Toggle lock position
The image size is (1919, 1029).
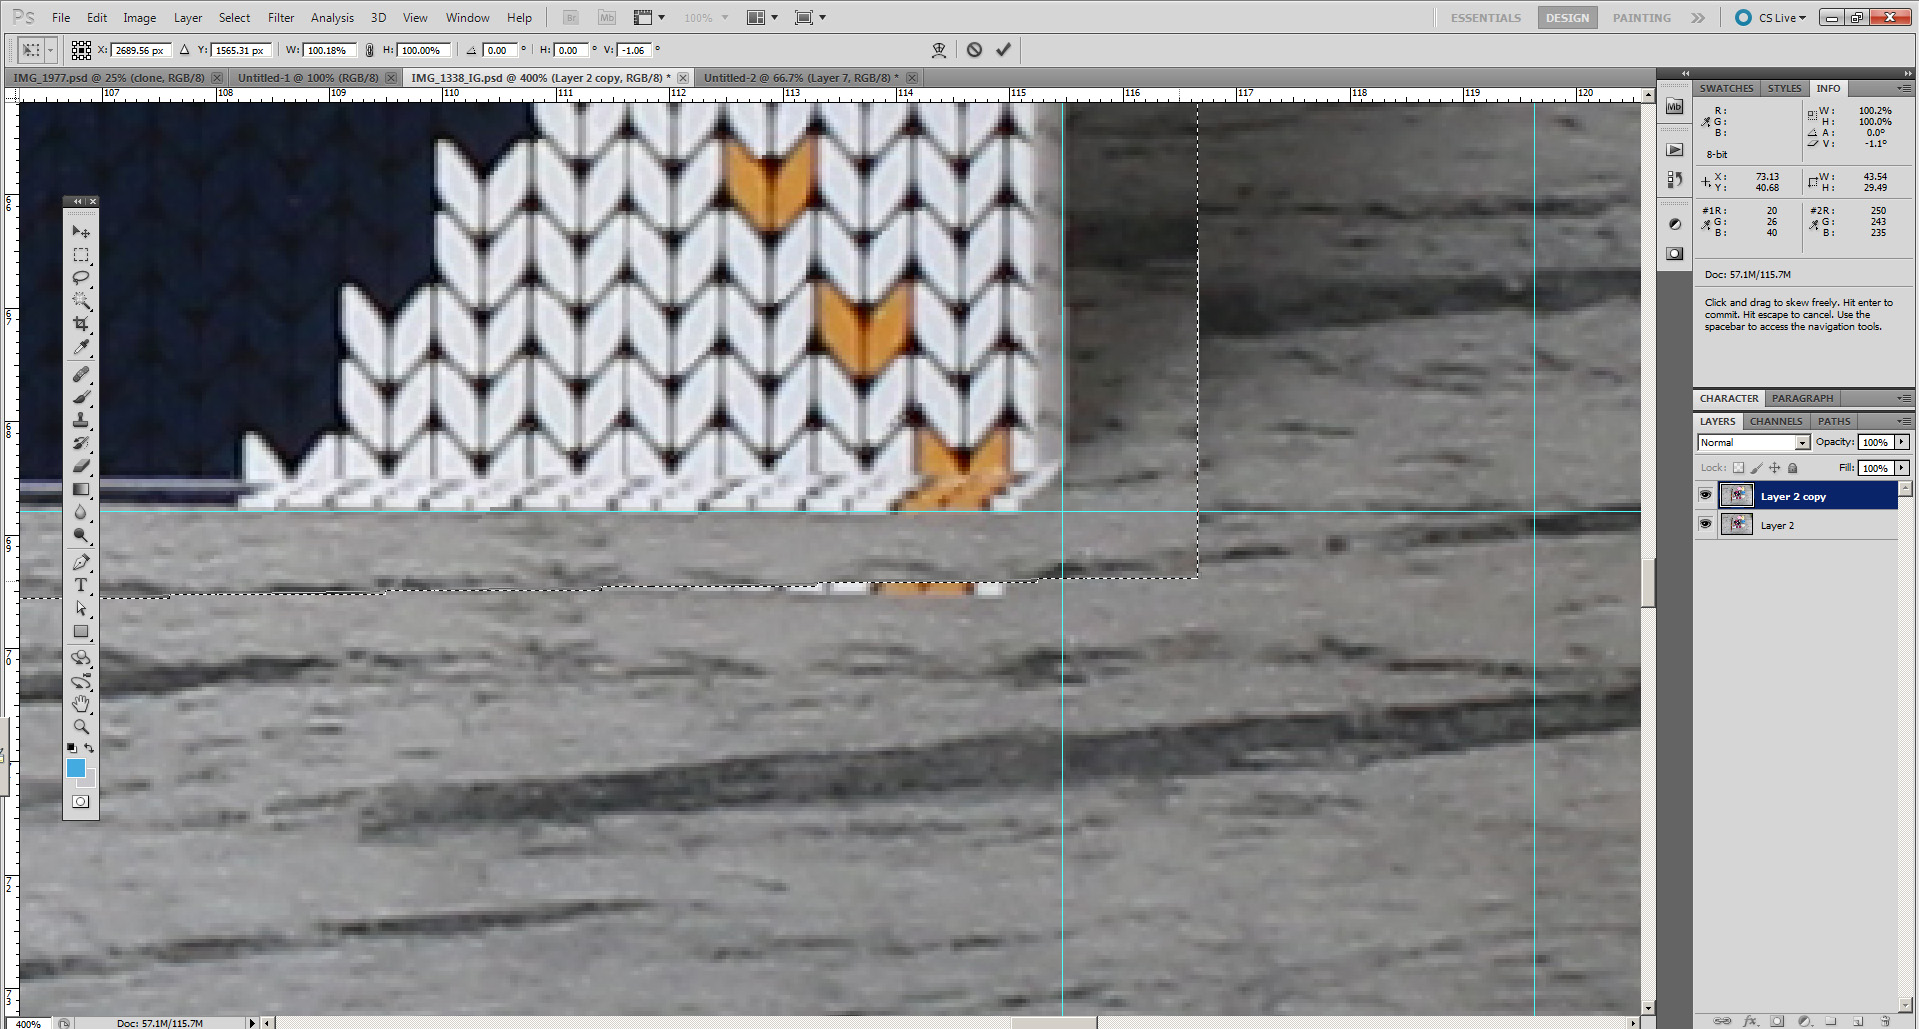(x=1774, y=468)
